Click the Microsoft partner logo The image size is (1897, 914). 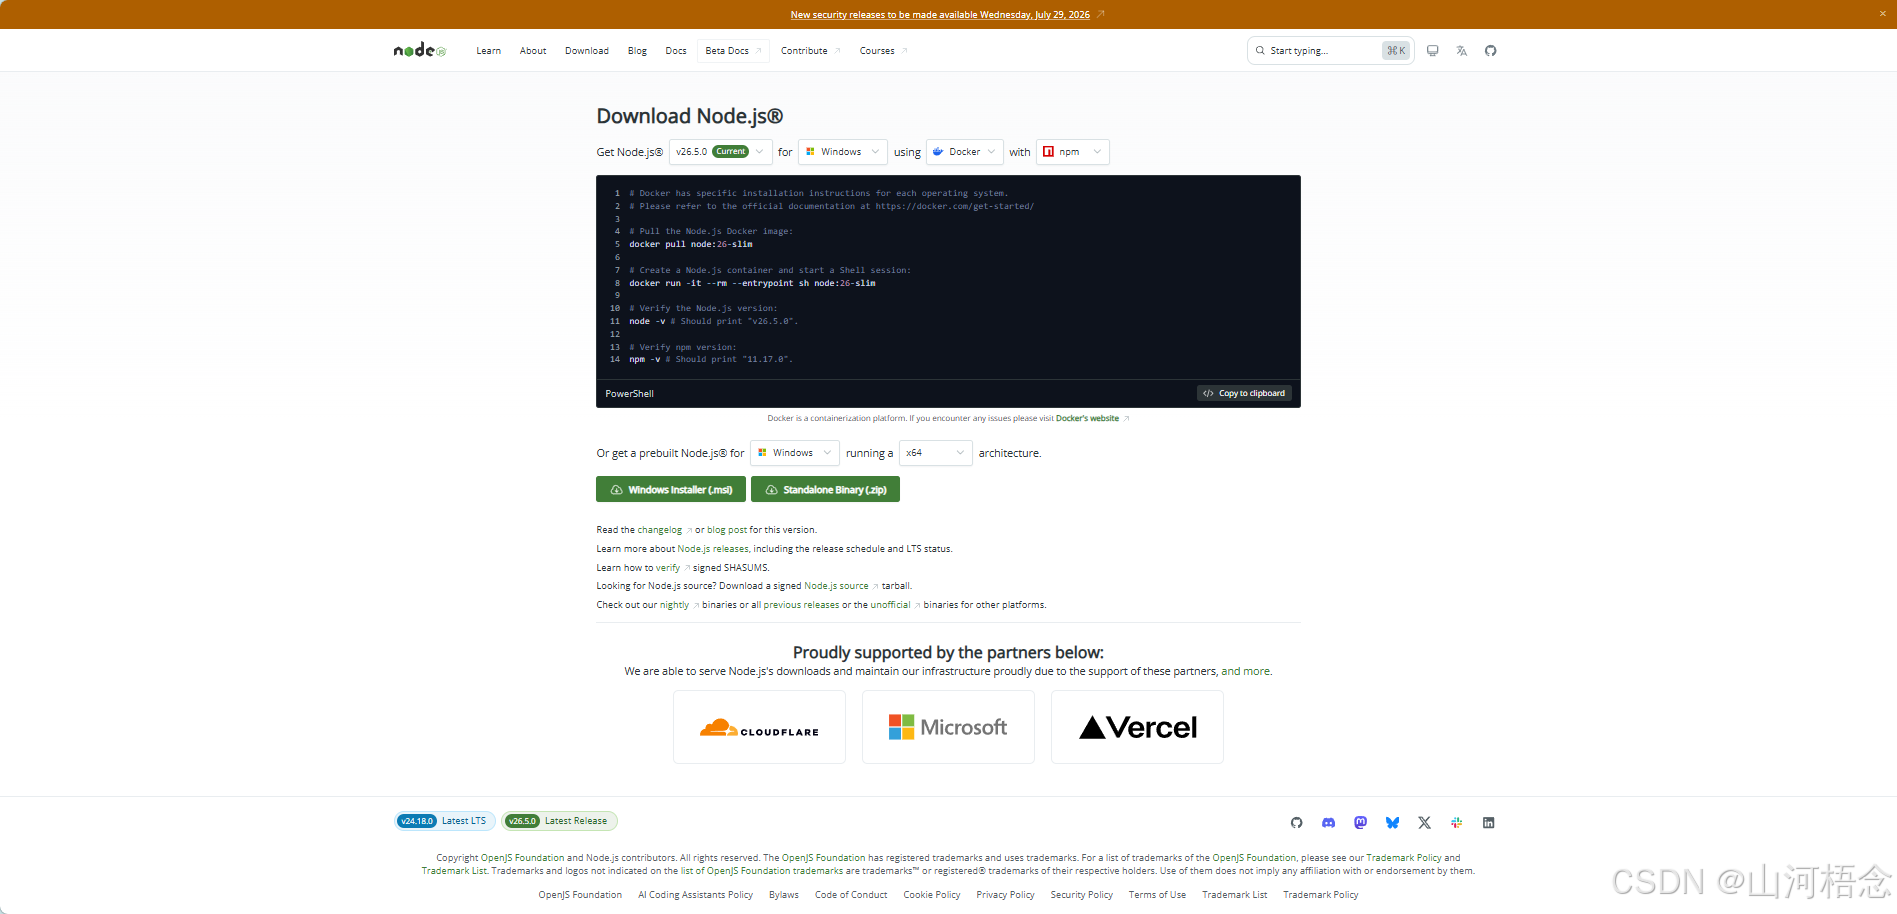tap(948, 727)
